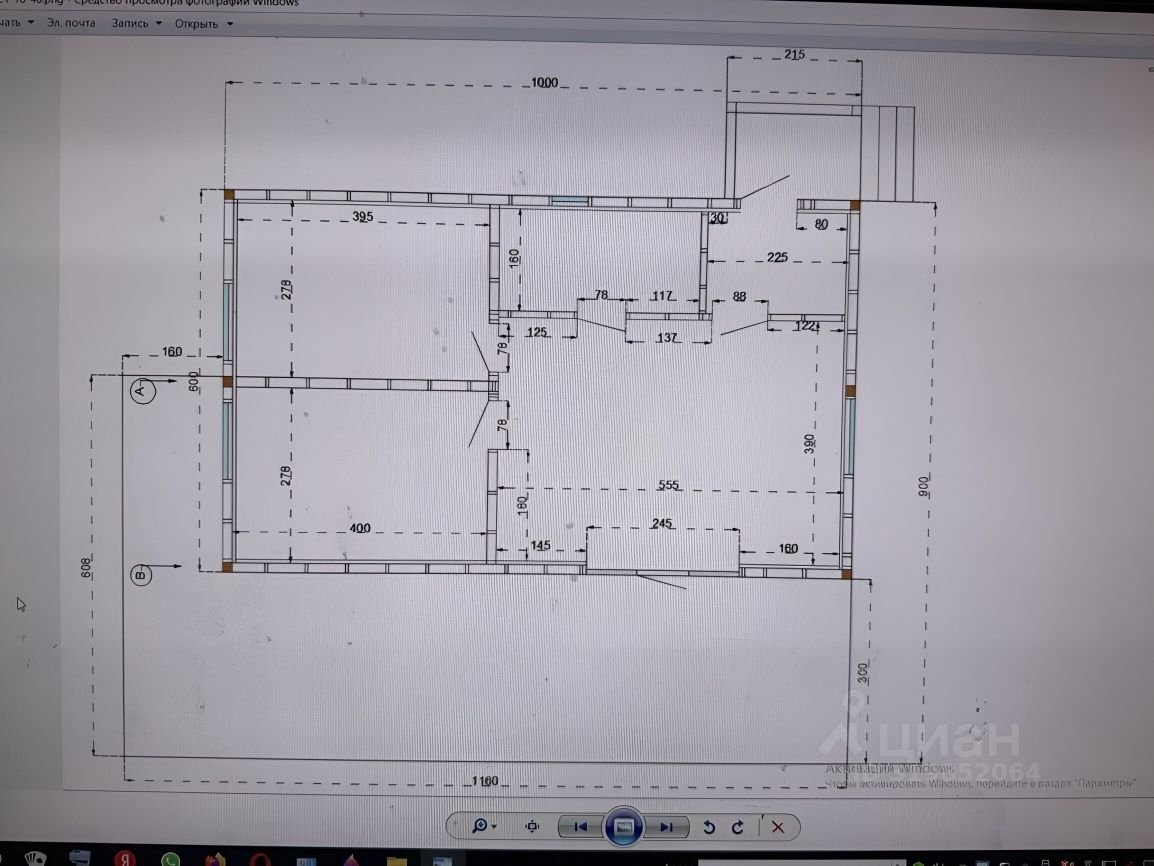Screen dimensions: 1154x866
Task: Click the circled A axis marker
Action: click(x=143, y=390)
